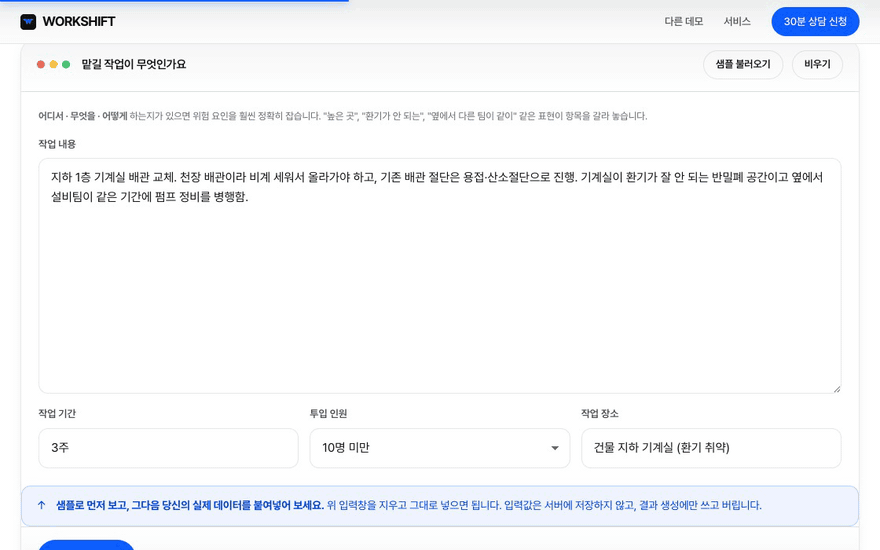Load sample with 샘플 불러오기 button
This screenshot has height=550, width=880.
coord(742,64)
